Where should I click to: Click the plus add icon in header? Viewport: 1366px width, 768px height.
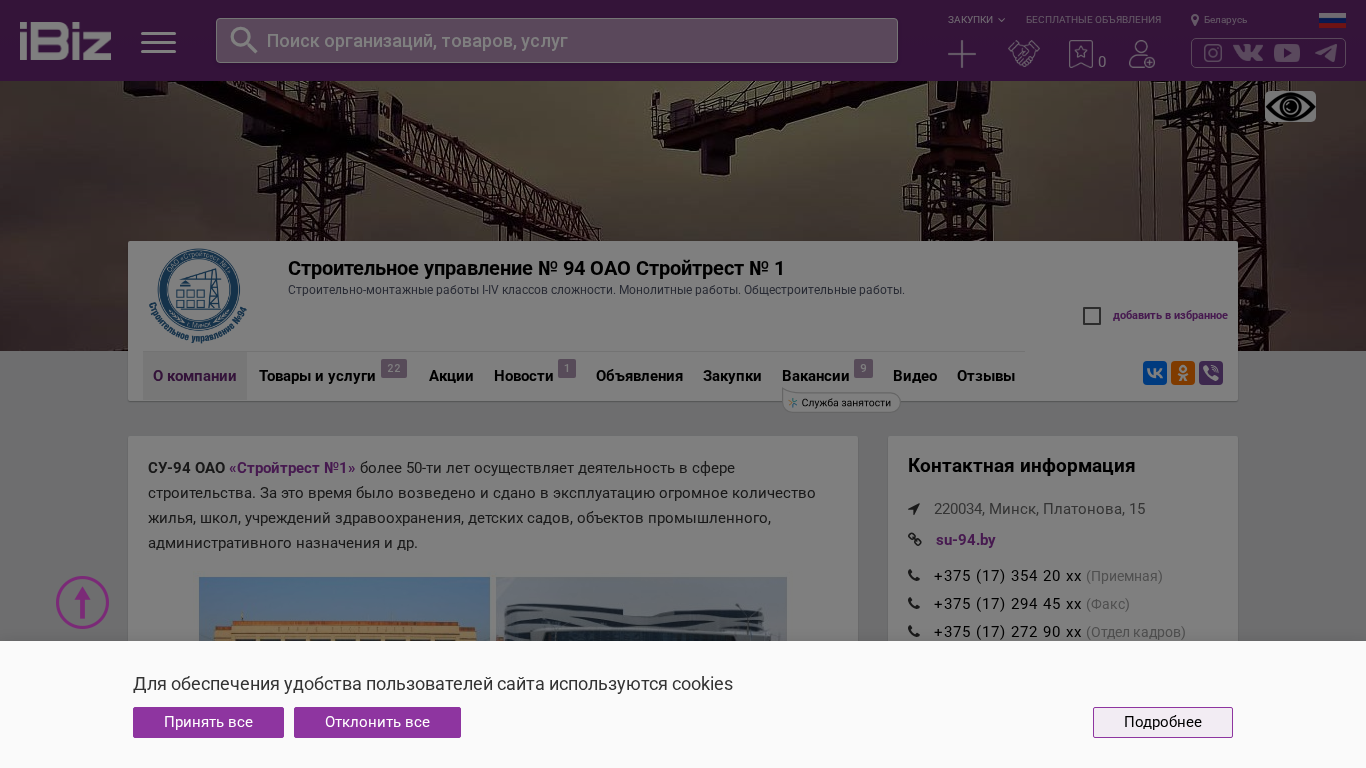962,54
